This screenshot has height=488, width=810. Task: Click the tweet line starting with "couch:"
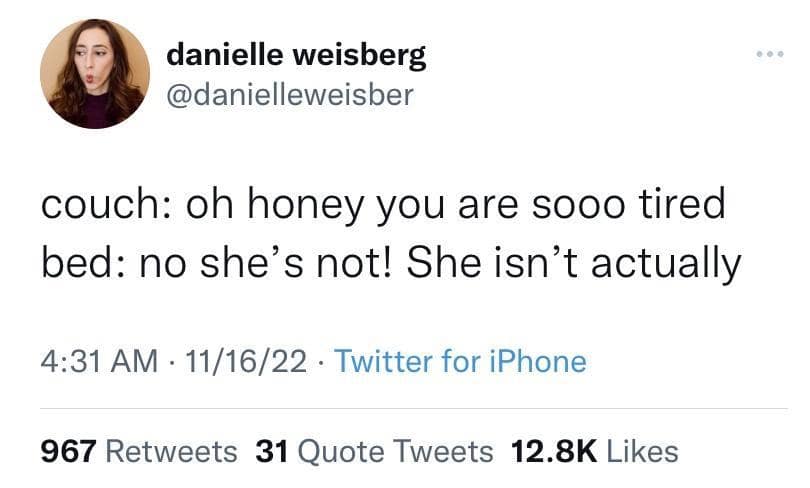[x=382, y=205]
